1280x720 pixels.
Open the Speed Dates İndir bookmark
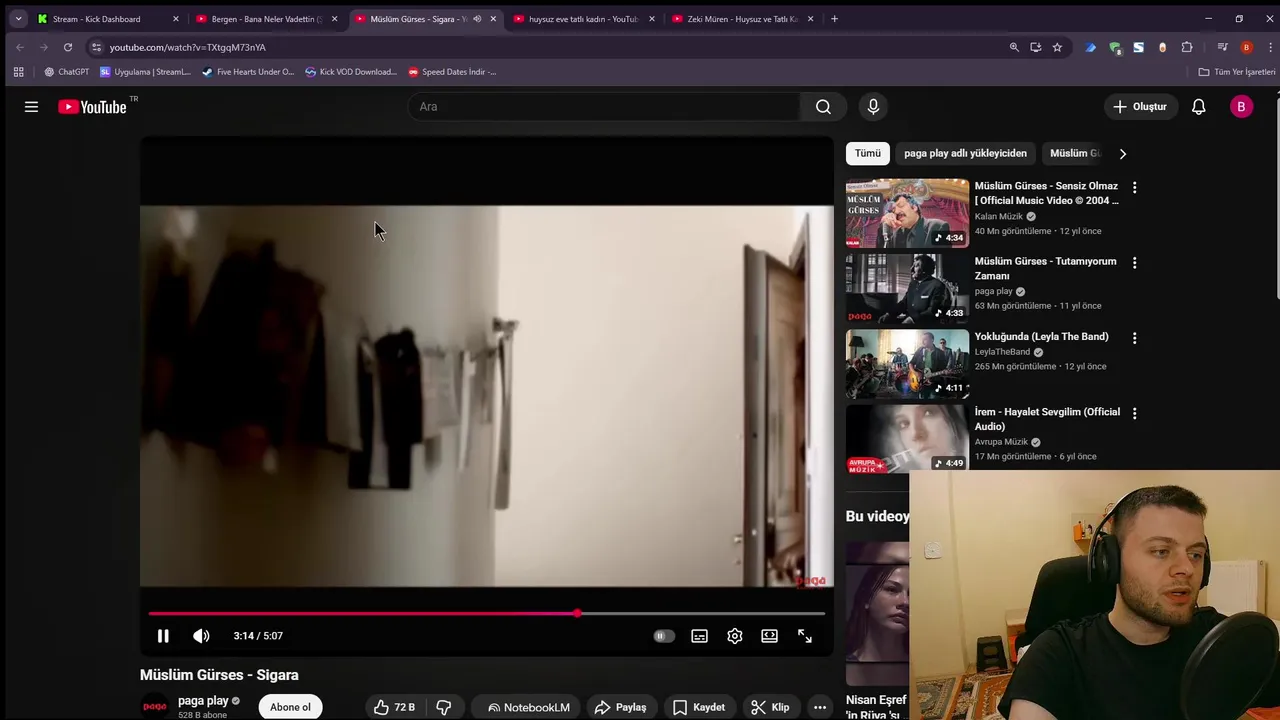click(452, 72)
